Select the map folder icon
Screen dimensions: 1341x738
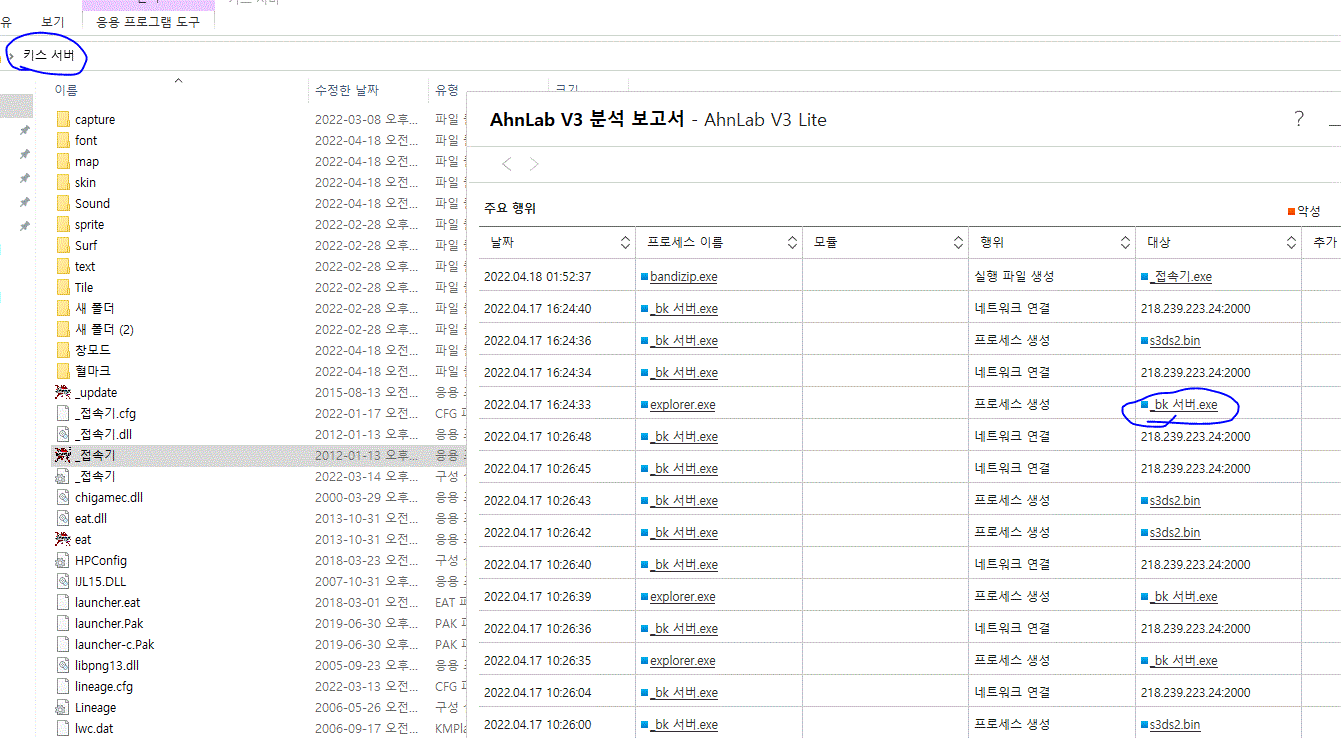tap(63, 161)
